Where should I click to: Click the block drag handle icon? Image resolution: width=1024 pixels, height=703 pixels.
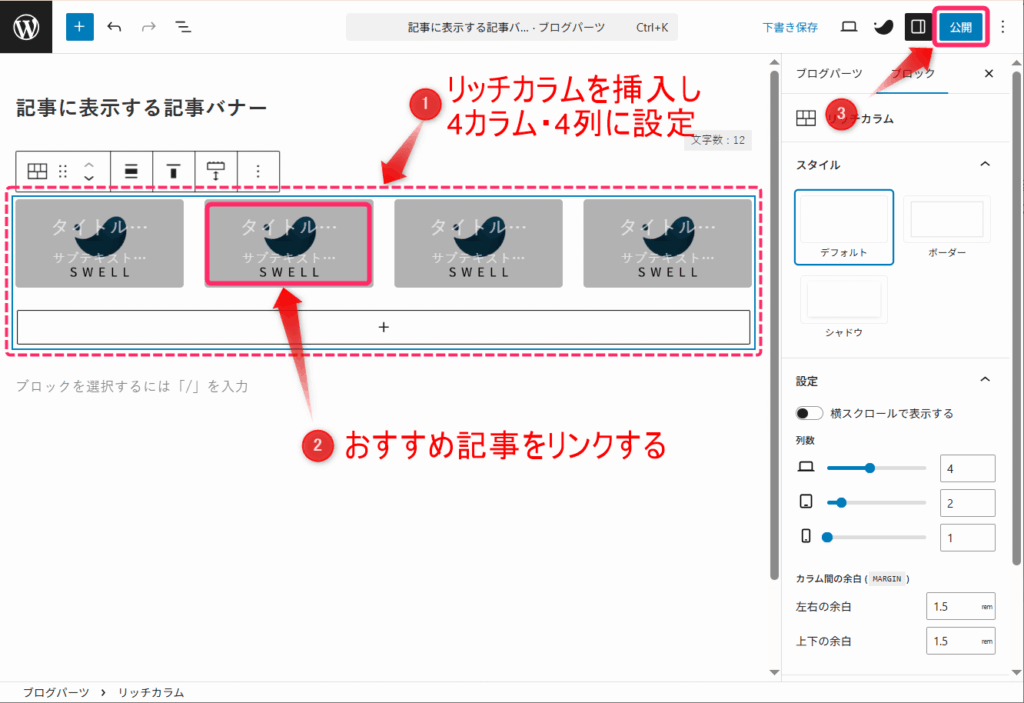[63, 171]
